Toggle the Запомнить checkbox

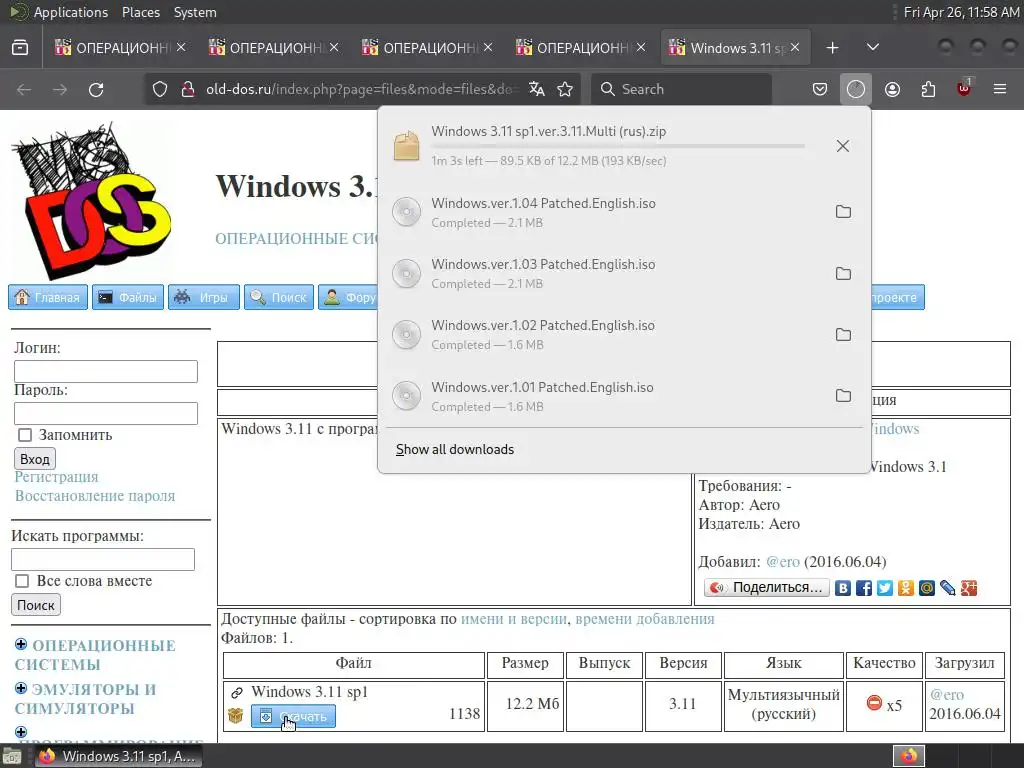(25, 435)
